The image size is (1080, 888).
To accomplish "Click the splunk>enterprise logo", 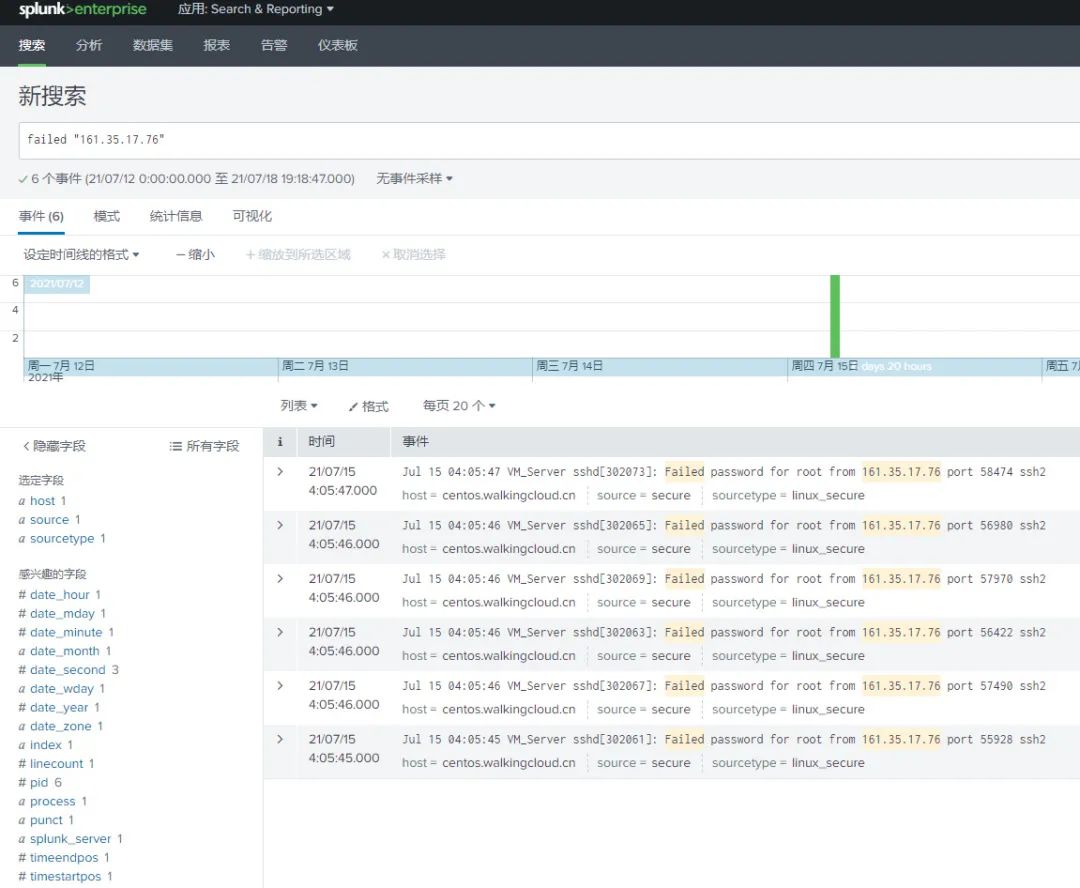I will pos(82,10).
